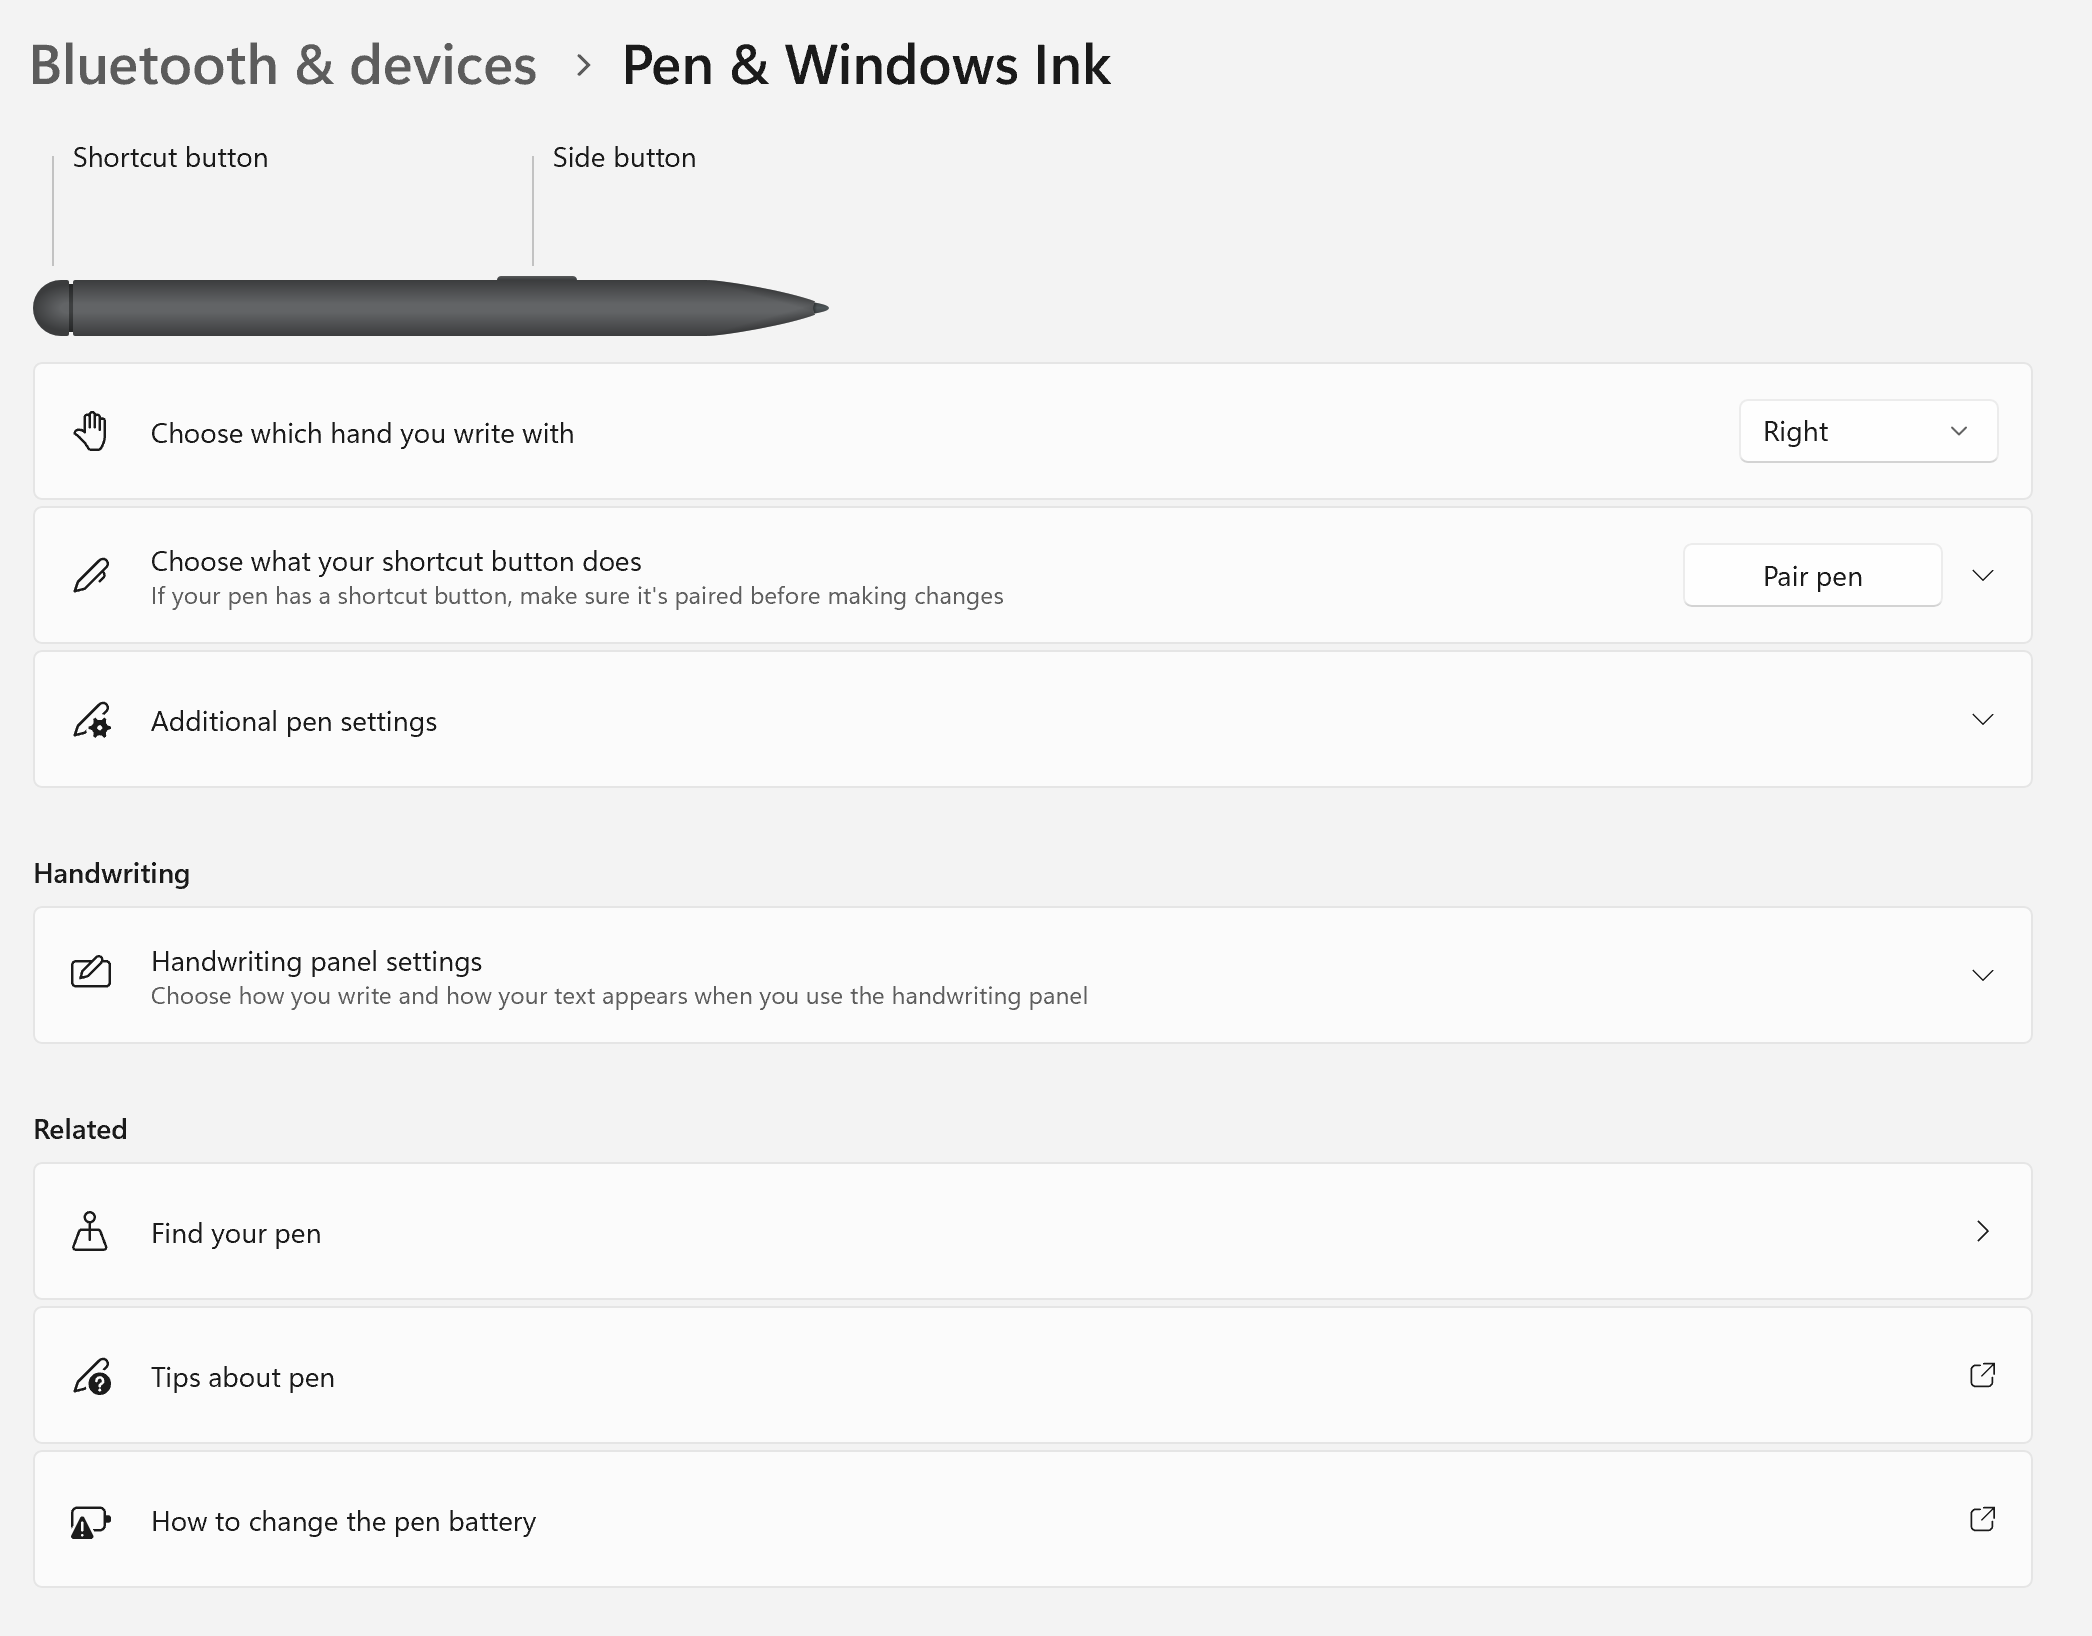Open Tips about pen link
The height and width of the screenshot is (1636, 2092).
click(x=243, y=1377)
